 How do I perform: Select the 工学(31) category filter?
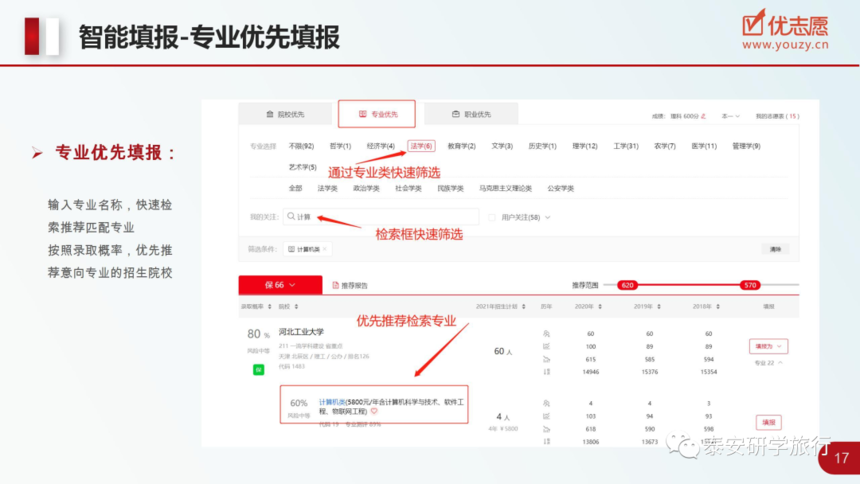pyautogui.click(x=625, y=146)
